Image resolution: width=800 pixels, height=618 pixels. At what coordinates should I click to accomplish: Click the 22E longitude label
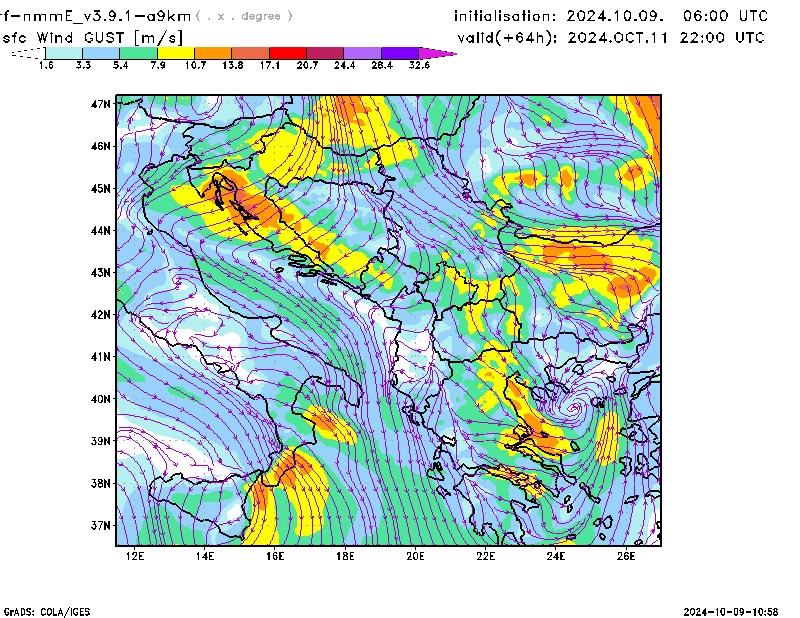(486, 556)
